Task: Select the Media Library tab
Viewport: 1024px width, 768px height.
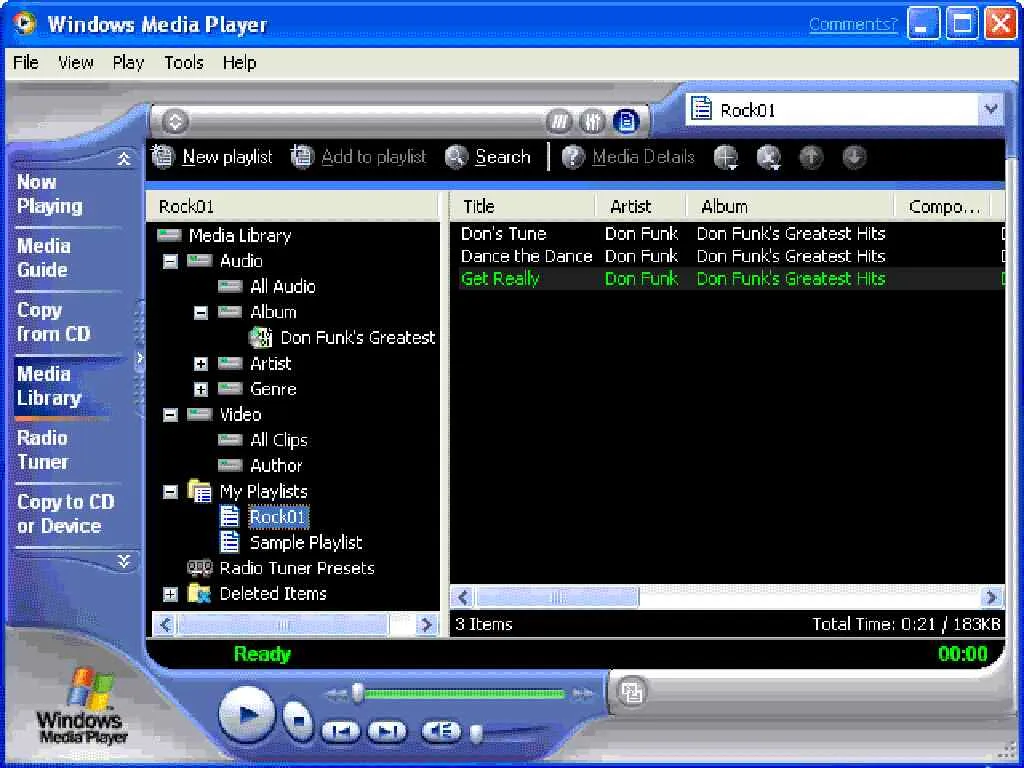Action: click(x=50, y=386)
